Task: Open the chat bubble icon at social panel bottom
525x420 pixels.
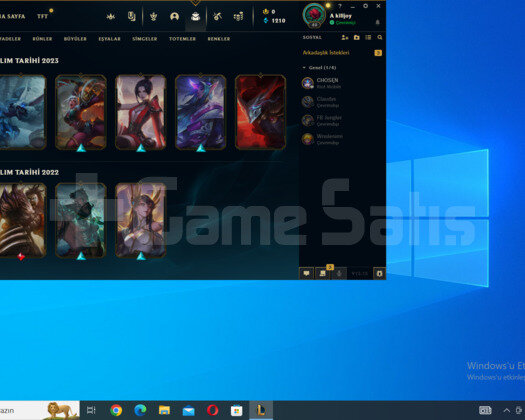Action: 306,274
